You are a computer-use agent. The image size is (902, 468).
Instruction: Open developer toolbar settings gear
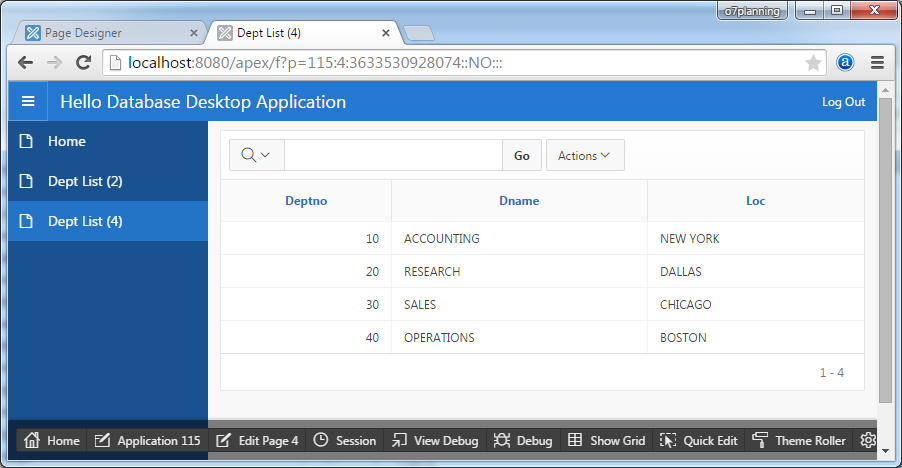click(x=867, y=440)
